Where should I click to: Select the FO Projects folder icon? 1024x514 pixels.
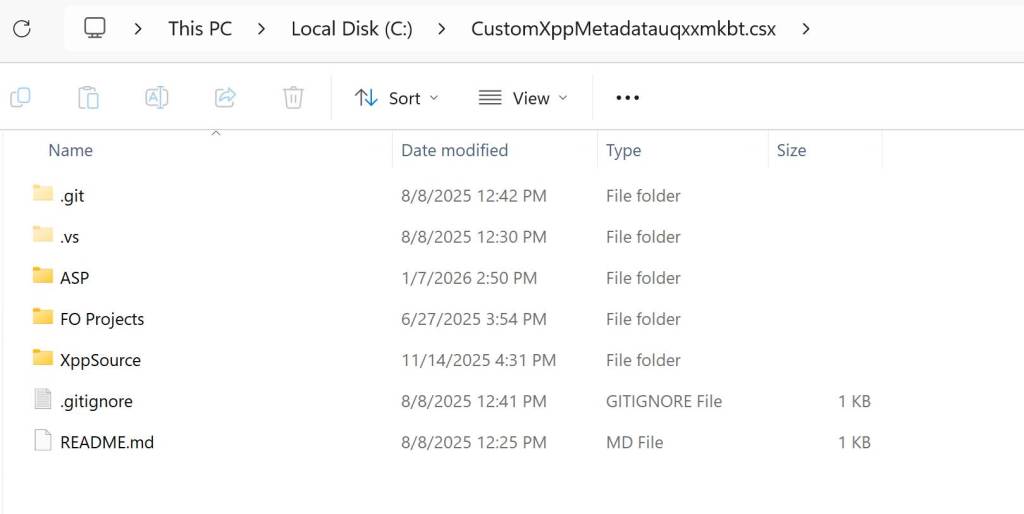[x=42, y=318]
